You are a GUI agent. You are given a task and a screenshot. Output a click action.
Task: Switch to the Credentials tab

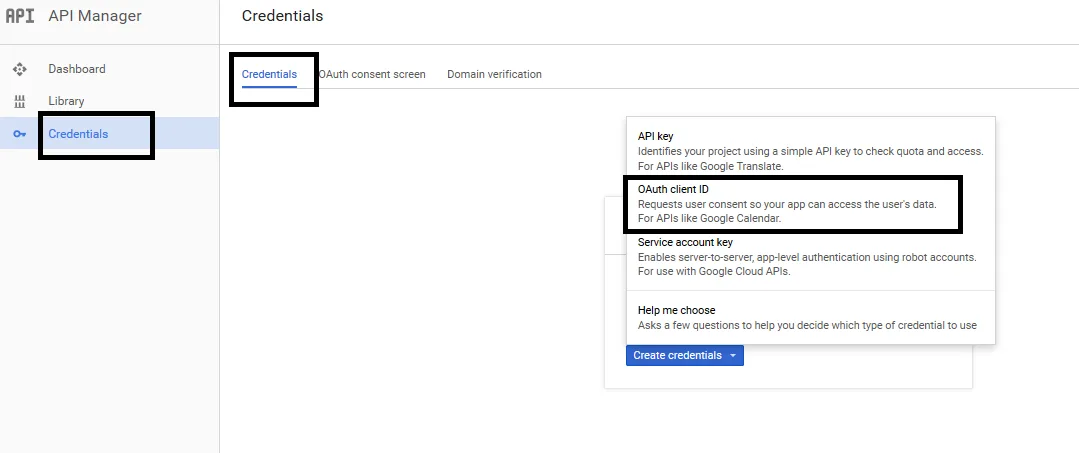point(269,74)
